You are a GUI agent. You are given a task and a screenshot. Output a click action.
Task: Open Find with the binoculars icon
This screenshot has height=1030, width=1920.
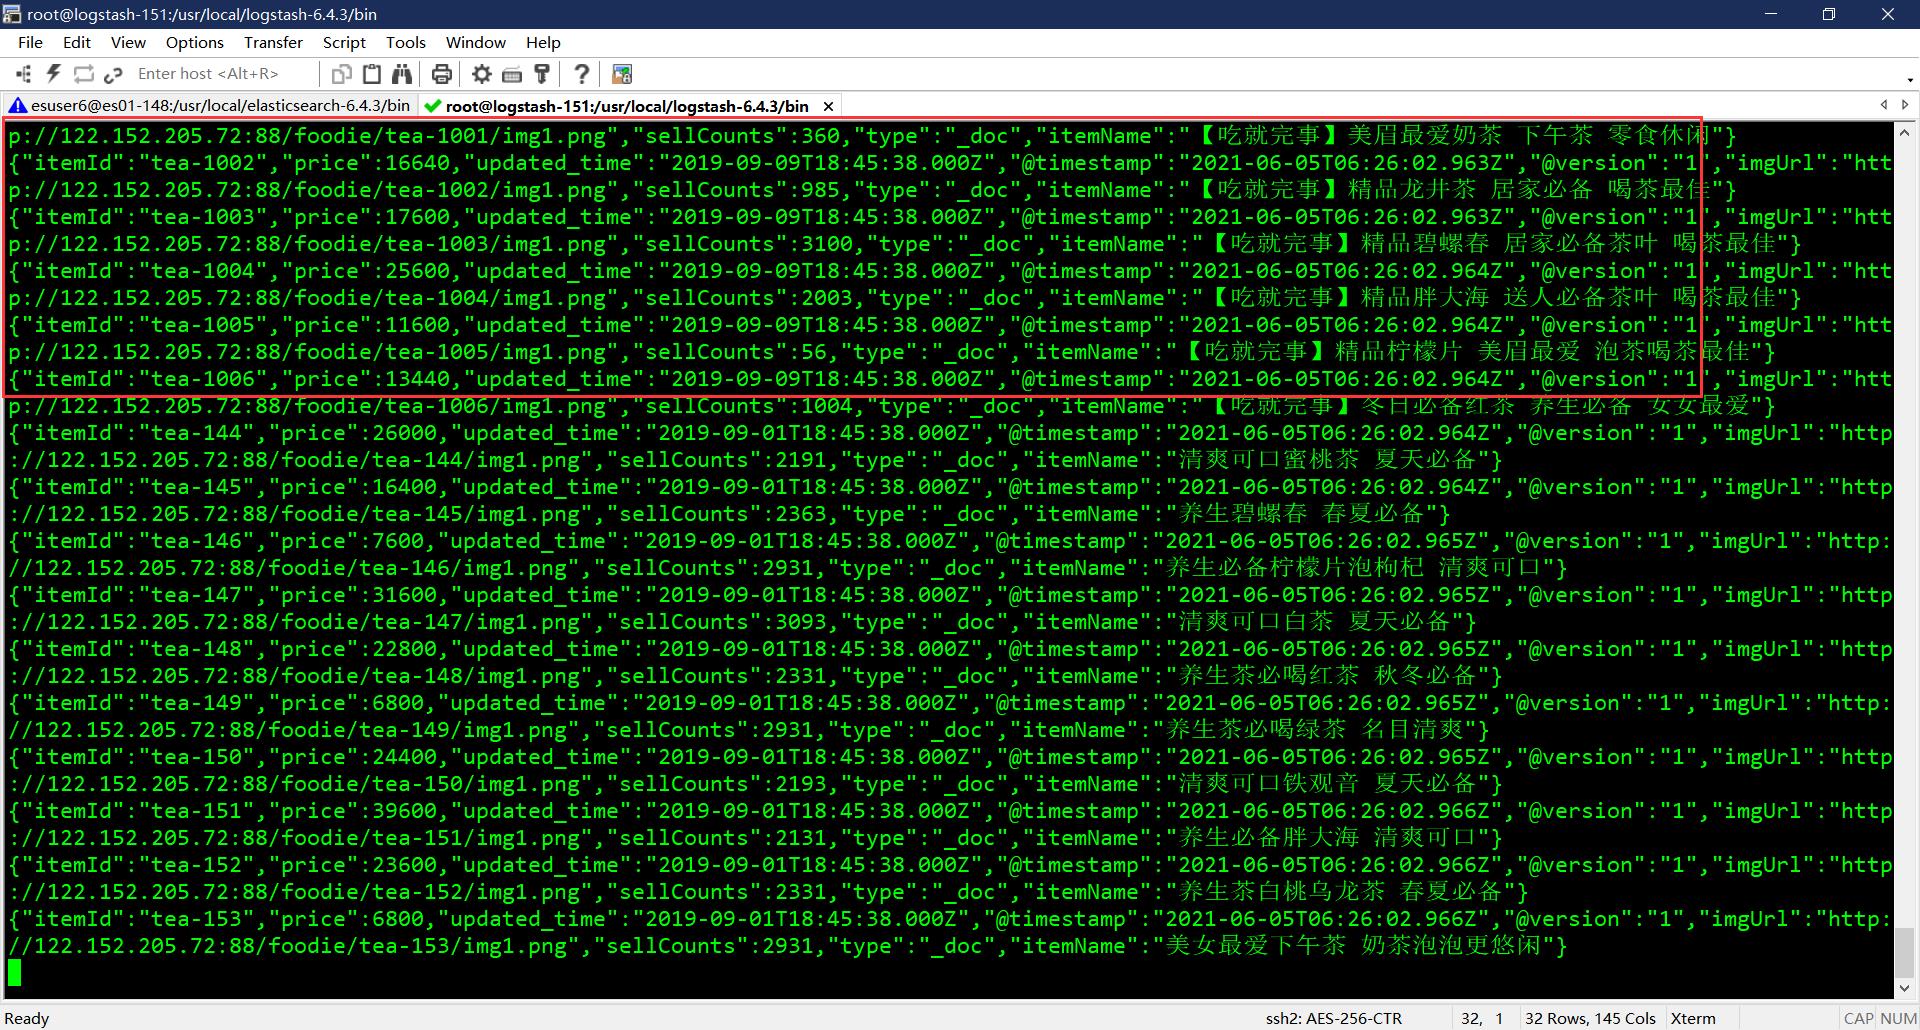(x=402, y=74)
